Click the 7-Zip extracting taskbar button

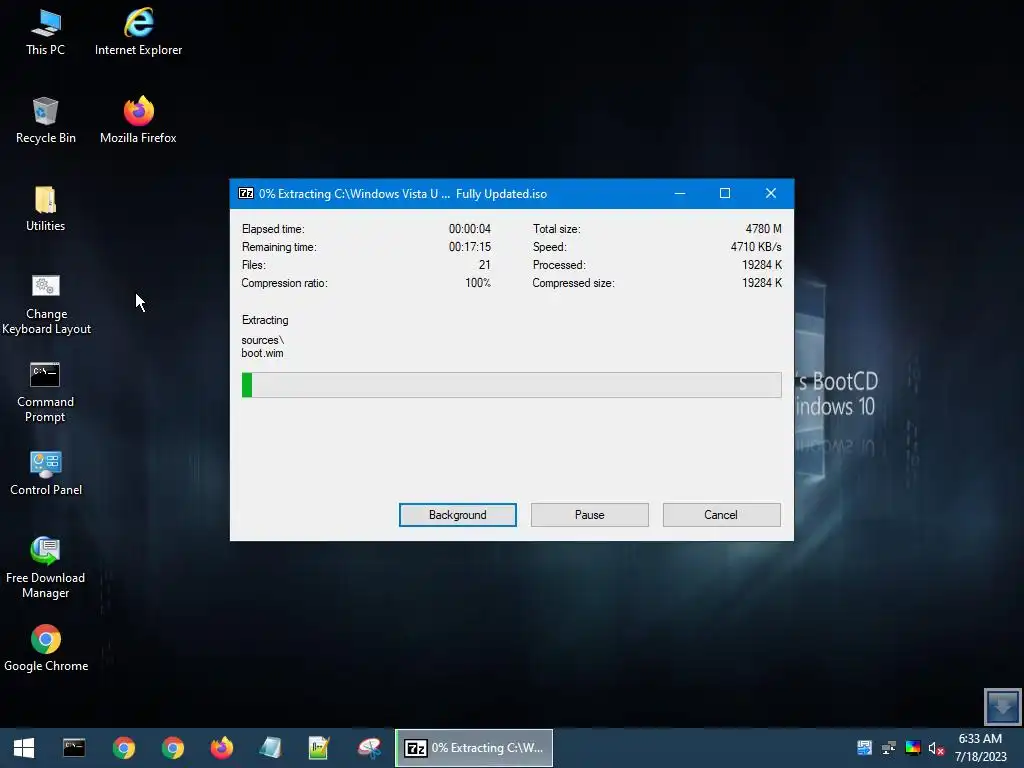(474, 748)
